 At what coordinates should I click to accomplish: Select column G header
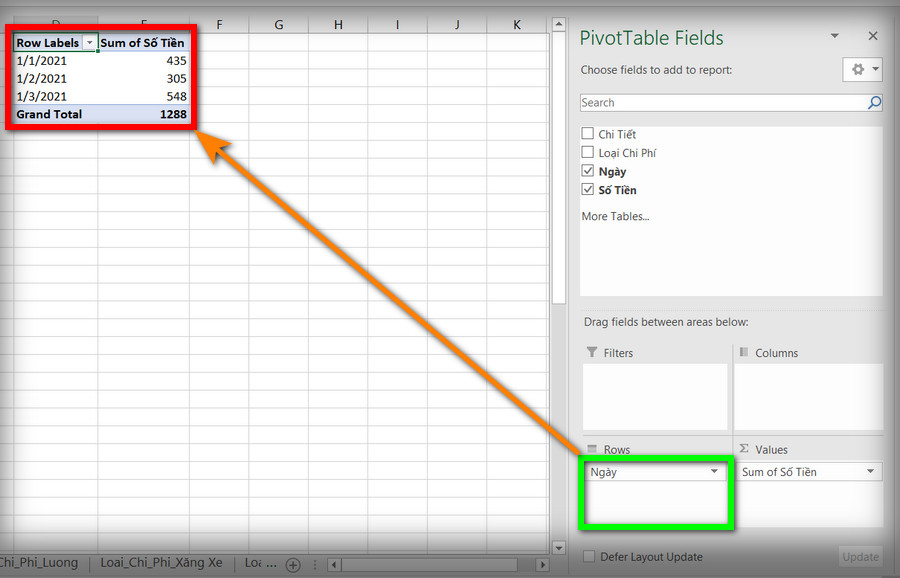point(278,25)
